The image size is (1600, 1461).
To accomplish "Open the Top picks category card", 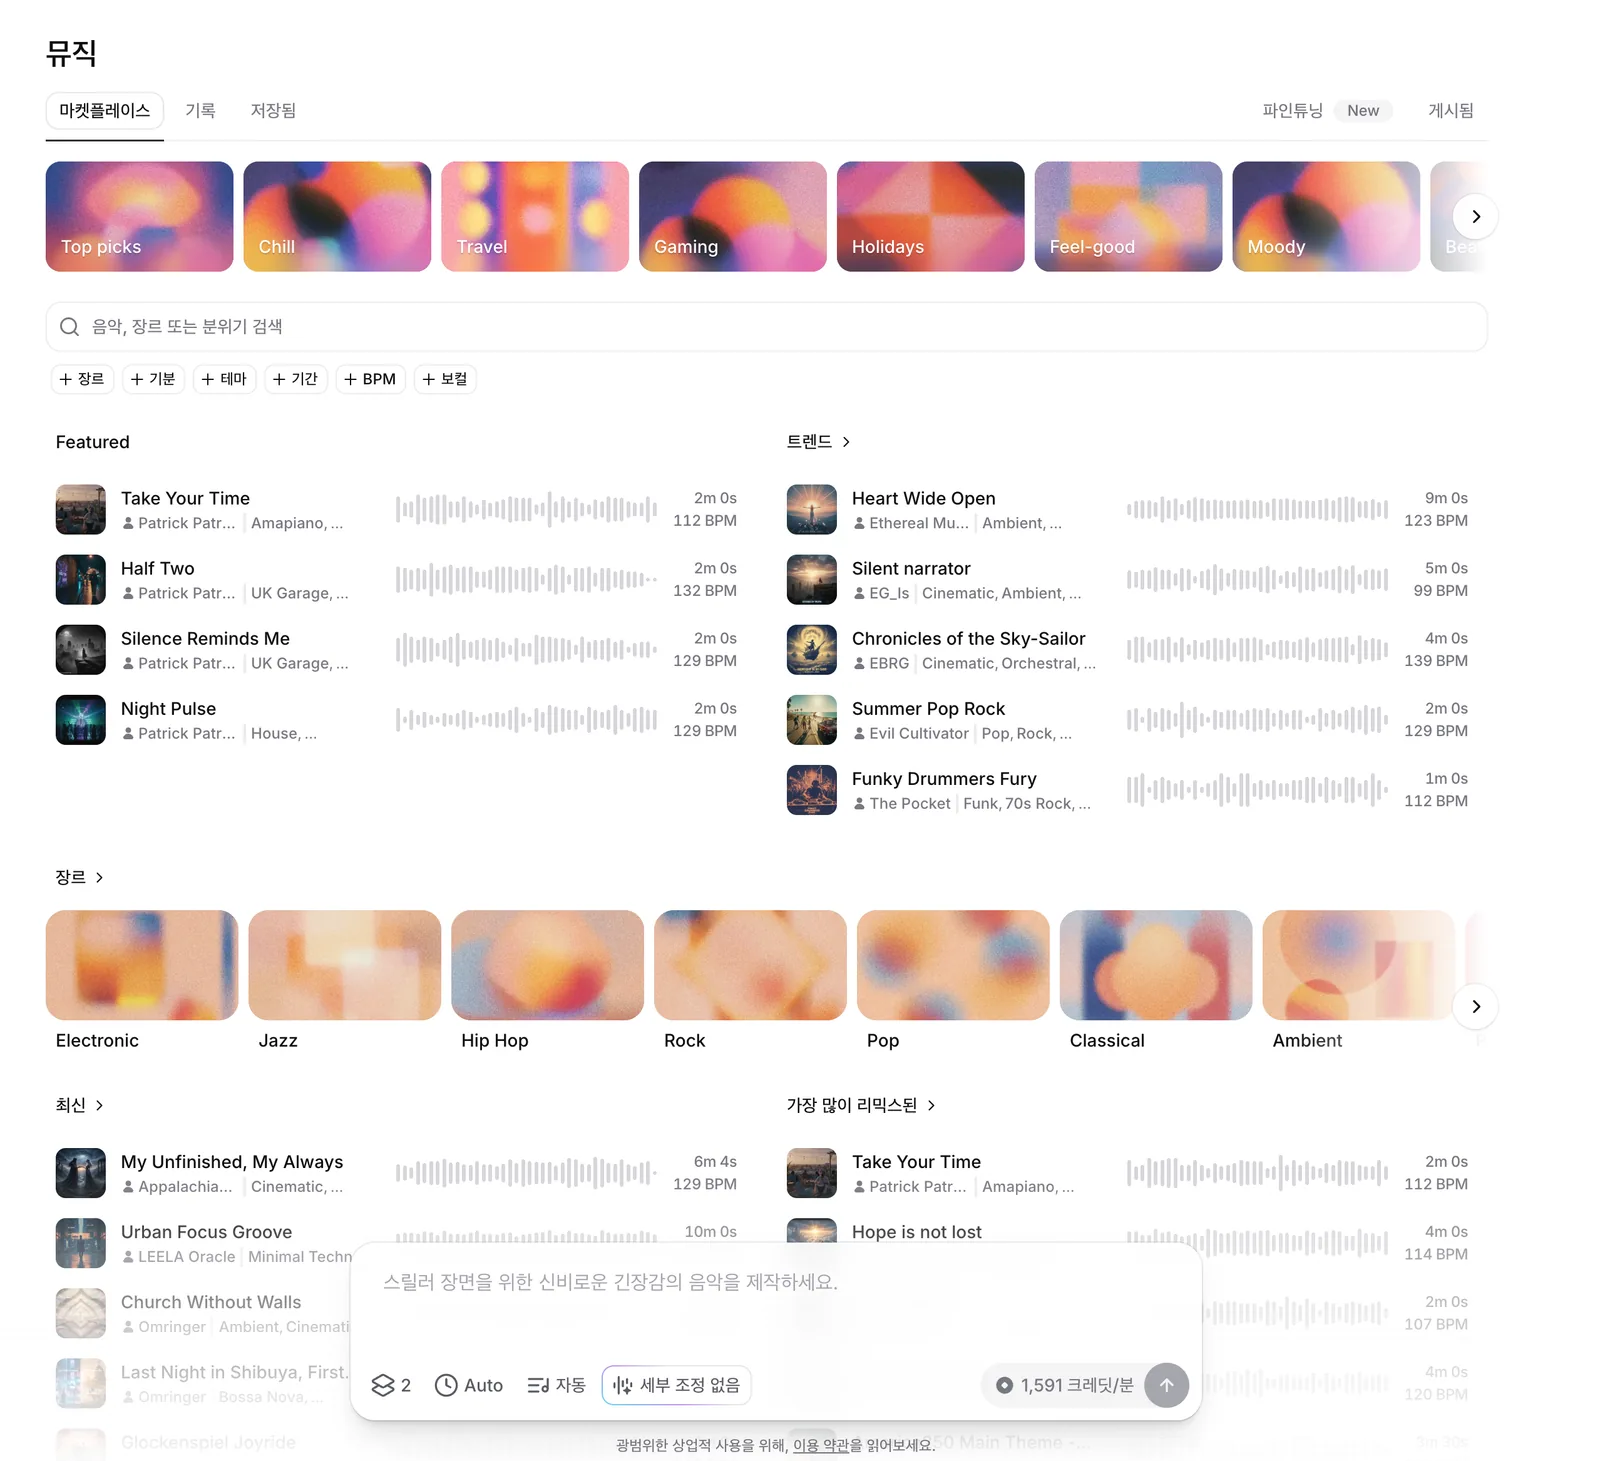I will [x=139, y=217].
